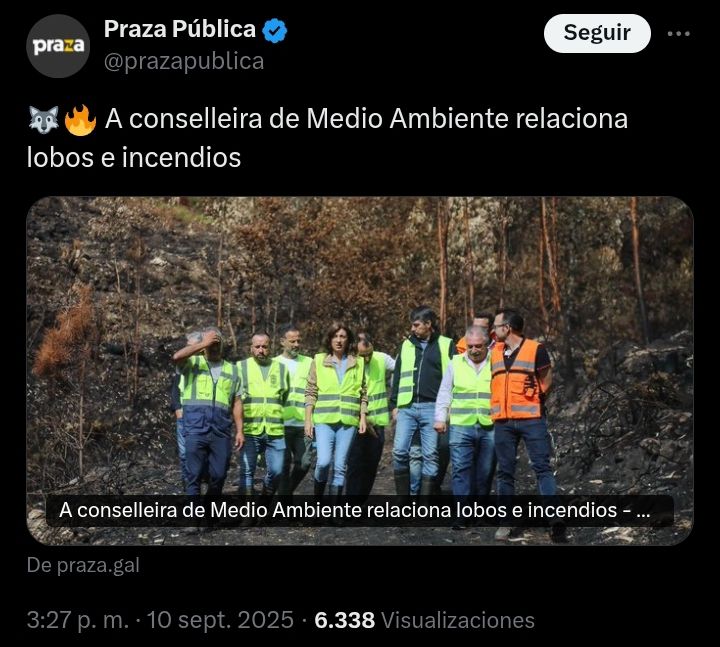Click the Visualizaciones label
Viewport: 720px width, 647px height.
coord(458,620)
